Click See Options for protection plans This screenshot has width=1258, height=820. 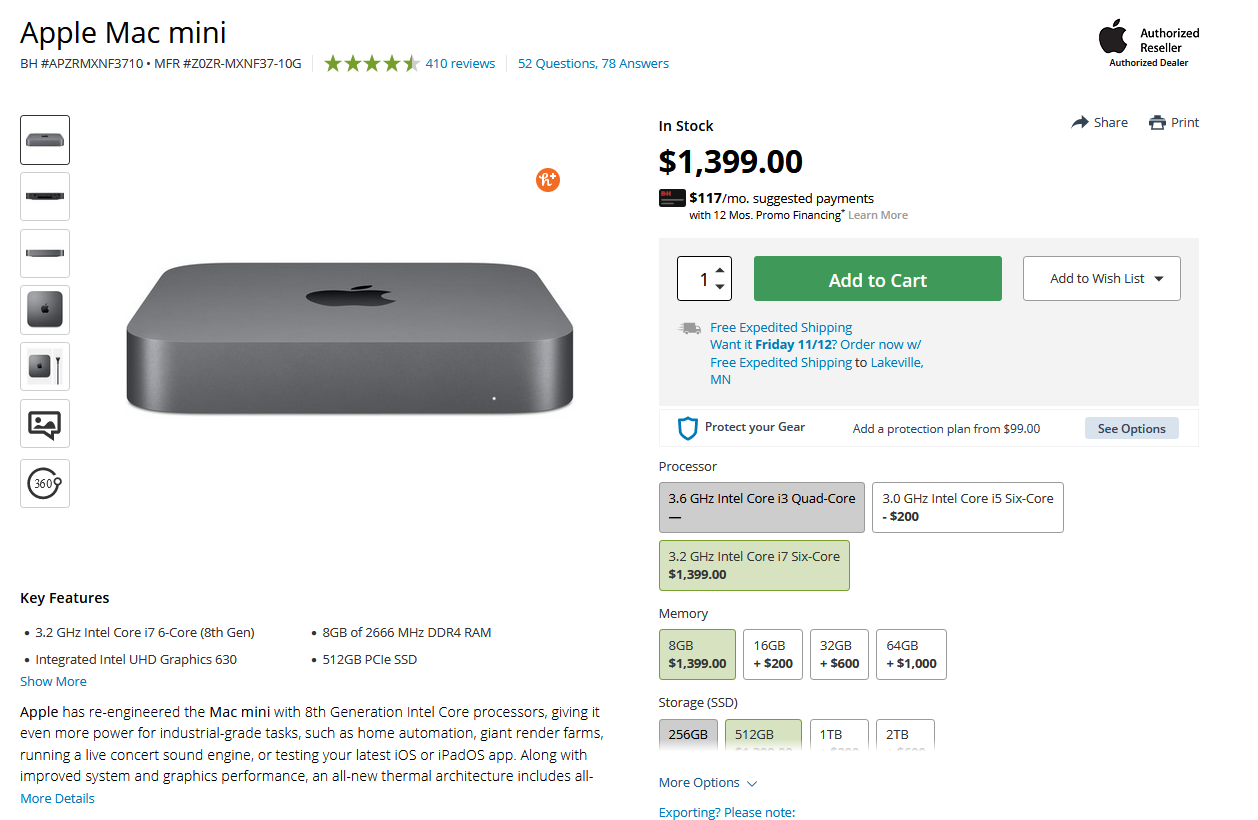(1131, 428)
